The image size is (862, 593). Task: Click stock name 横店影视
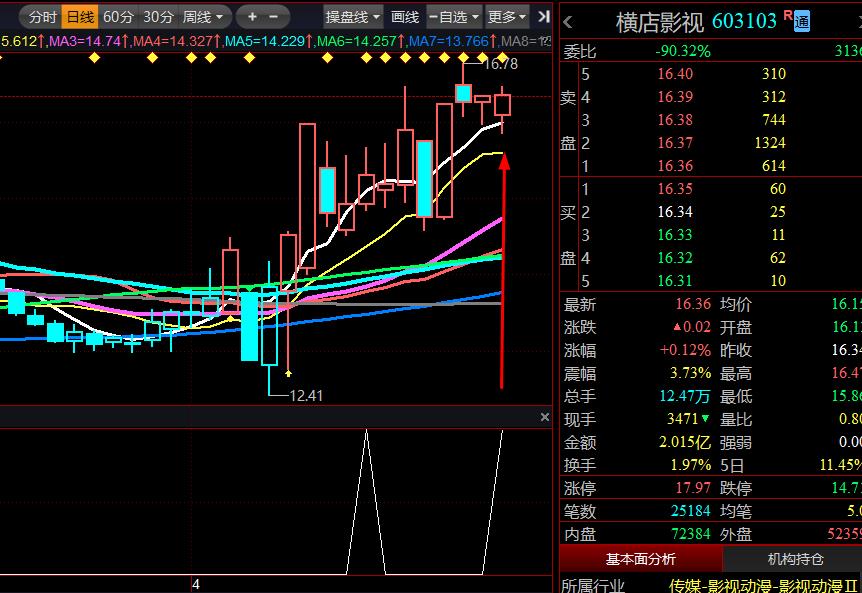pos(659,22)
